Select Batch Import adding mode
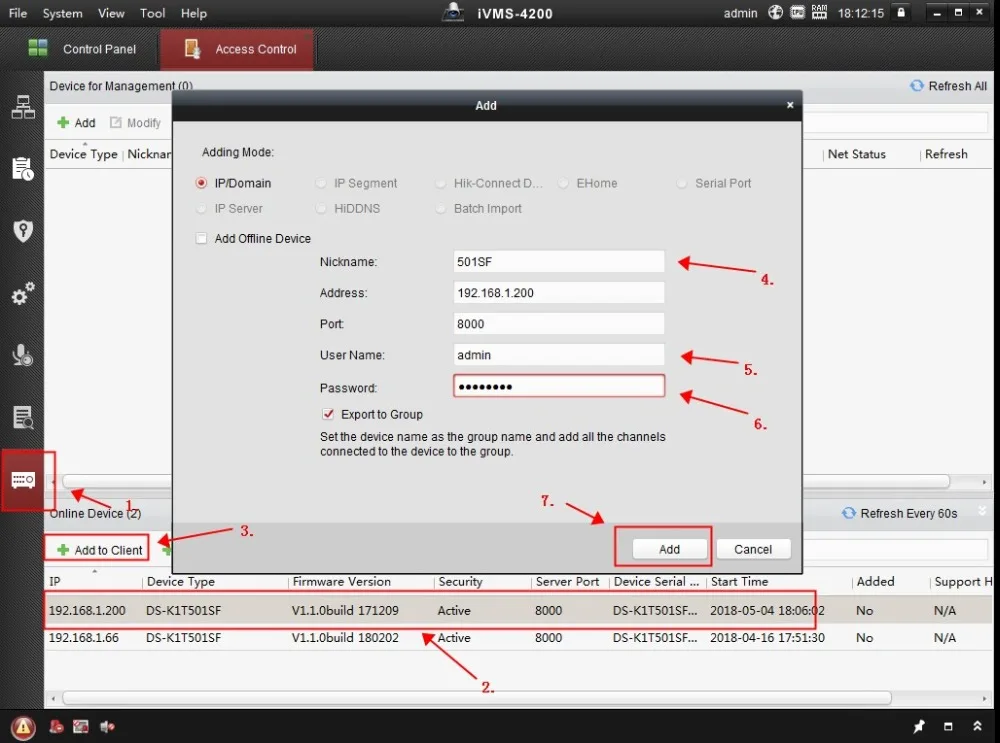Image resolution: width=1000 pixels, height=743 pixels. click(440, 209)
